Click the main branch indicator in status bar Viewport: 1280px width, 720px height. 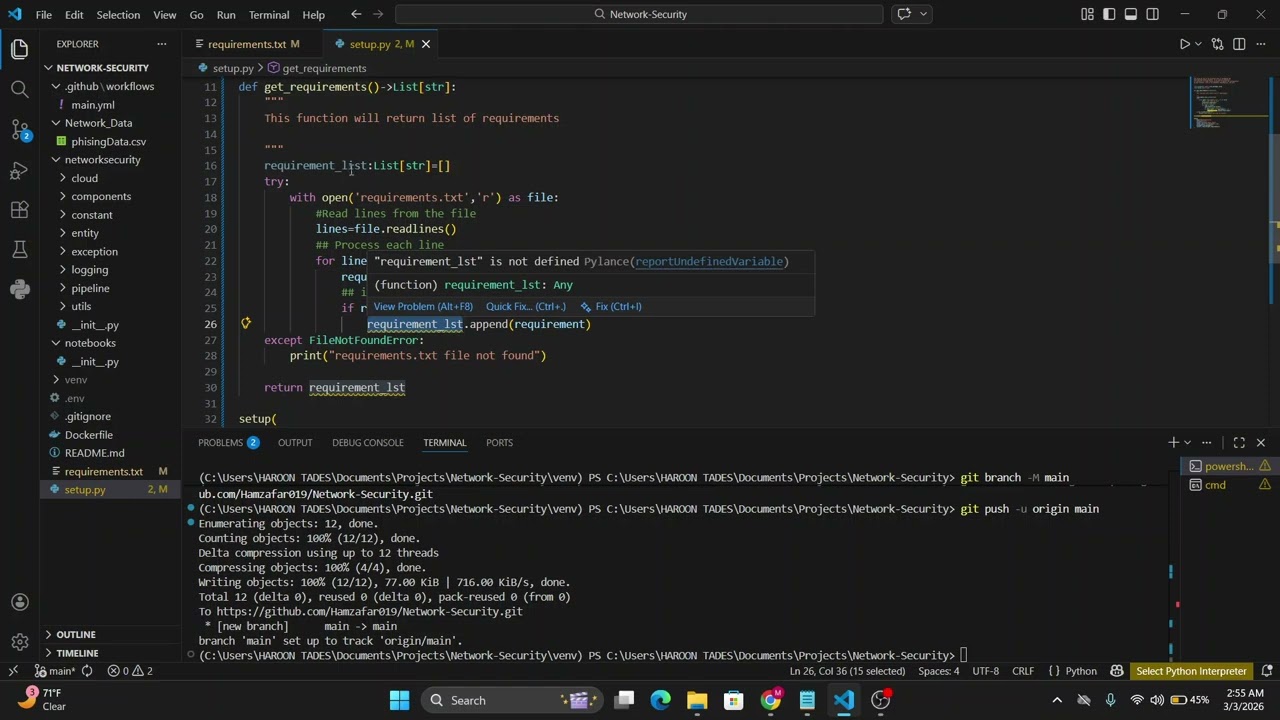55,671
